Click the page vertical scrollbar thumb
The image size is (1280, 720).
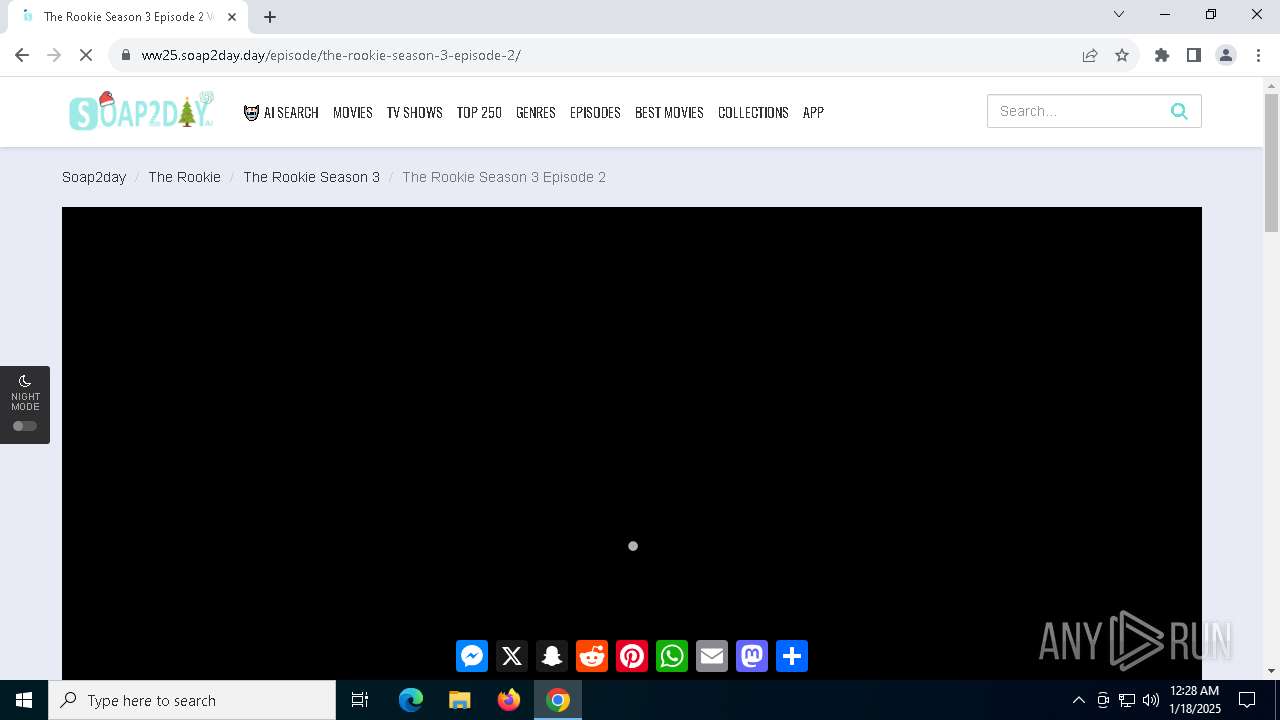click(x=1271, y=163)
